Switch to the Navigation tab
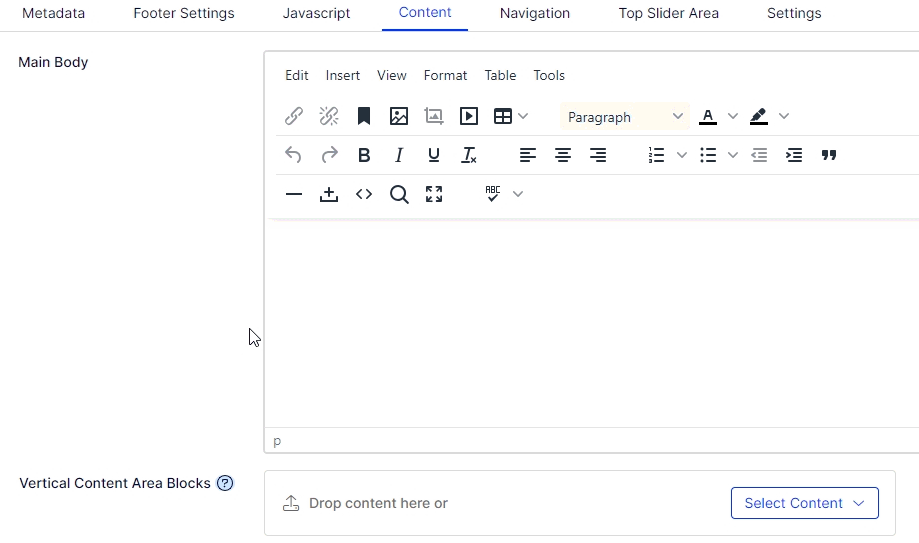Screen dimensions: 919x543 (x=535, y=13)
